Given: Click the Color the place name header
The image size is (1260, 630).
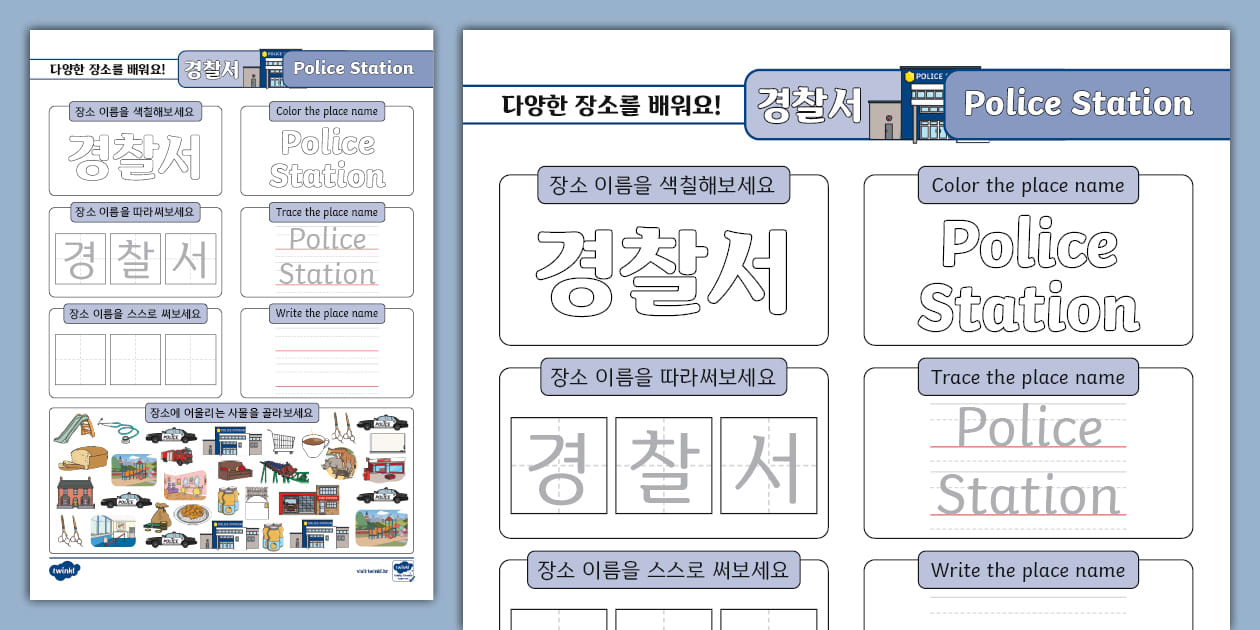Looking at the screenshot, I should 1028,184.
